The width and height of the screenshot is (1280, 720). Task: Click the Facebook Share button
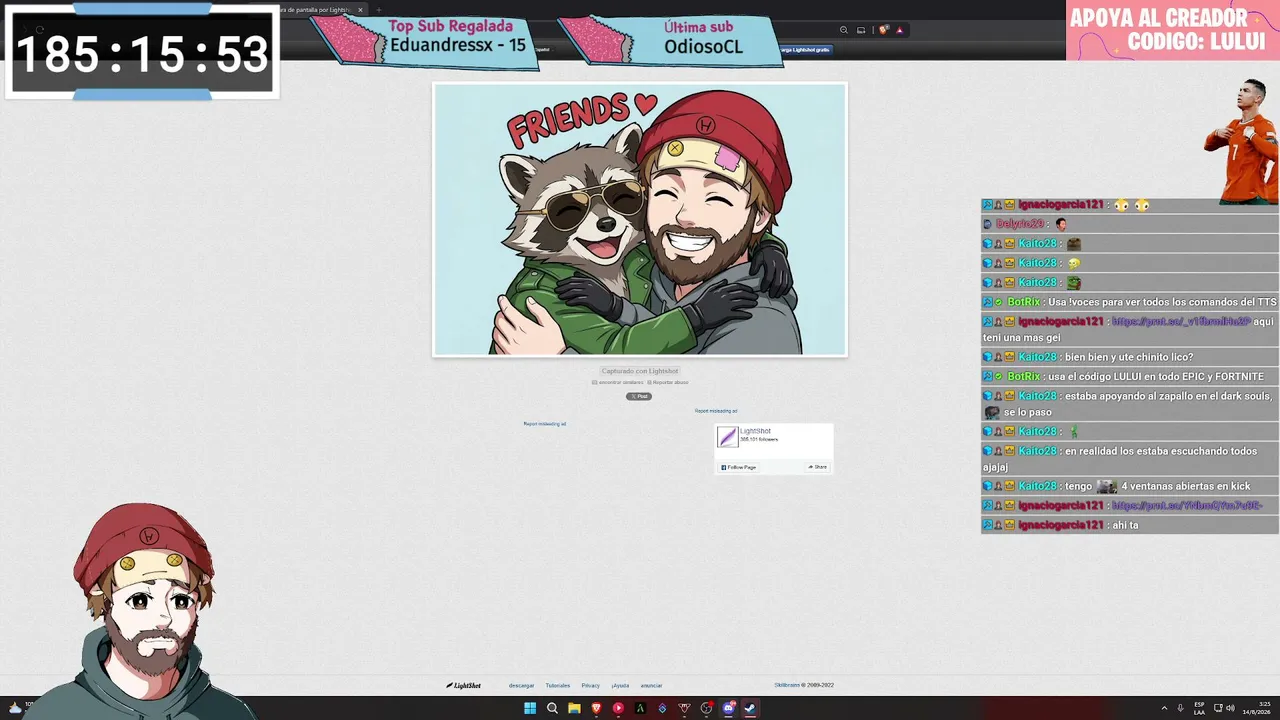pyautogui.click(x=818, y=467)
